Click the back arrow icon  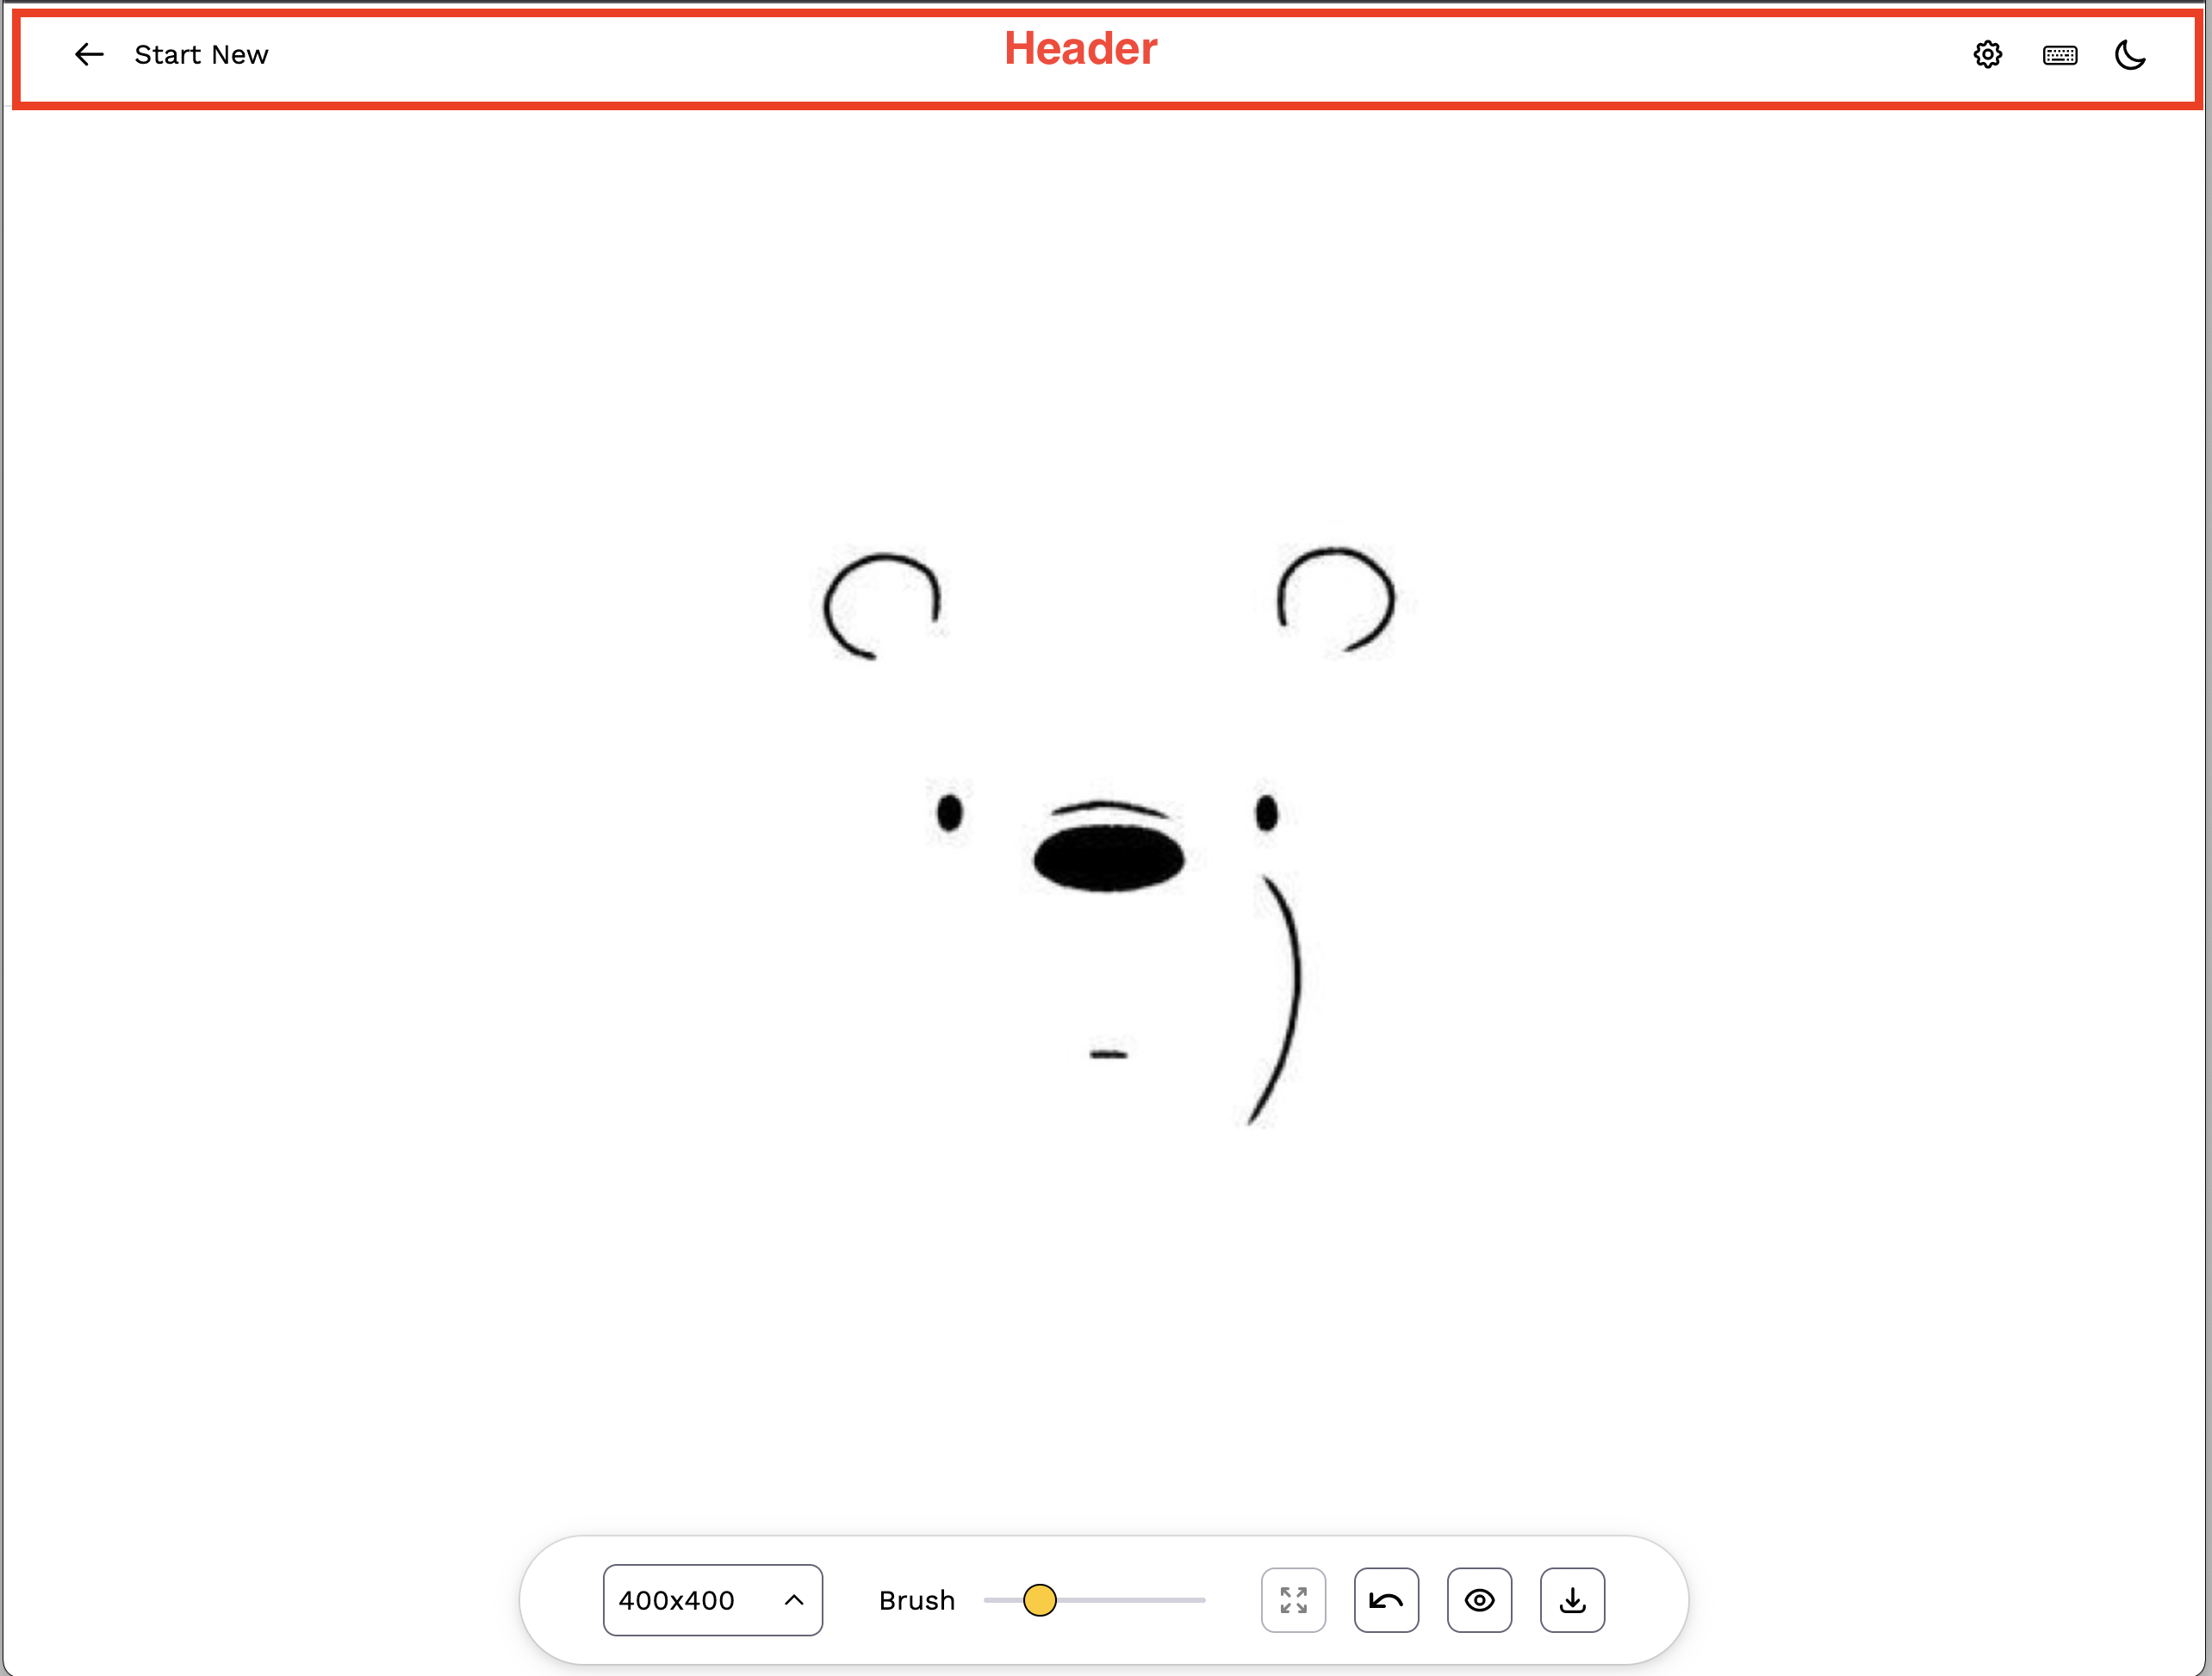[89, 55]
